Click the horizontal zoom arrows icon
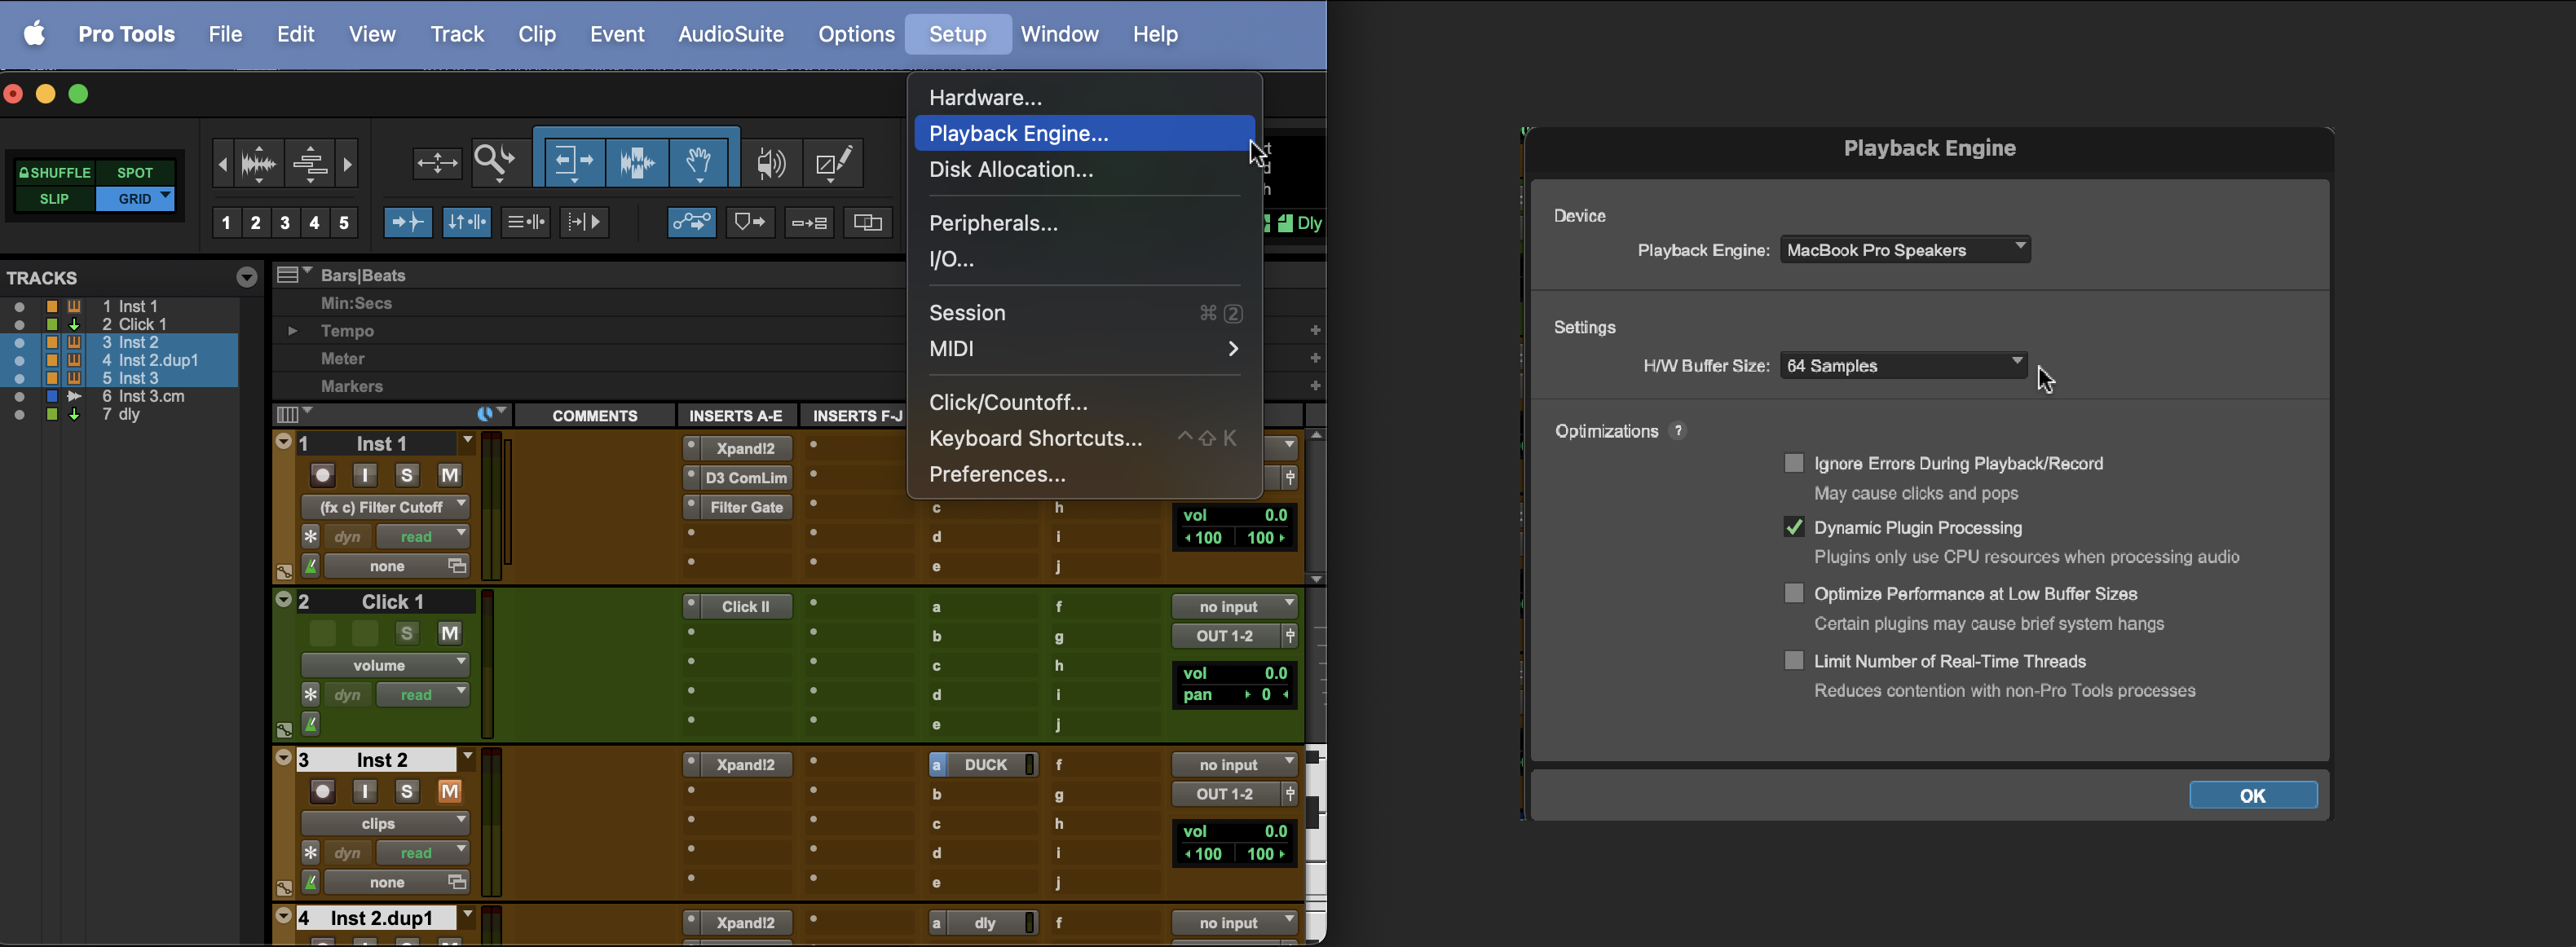 coord(437,163)
